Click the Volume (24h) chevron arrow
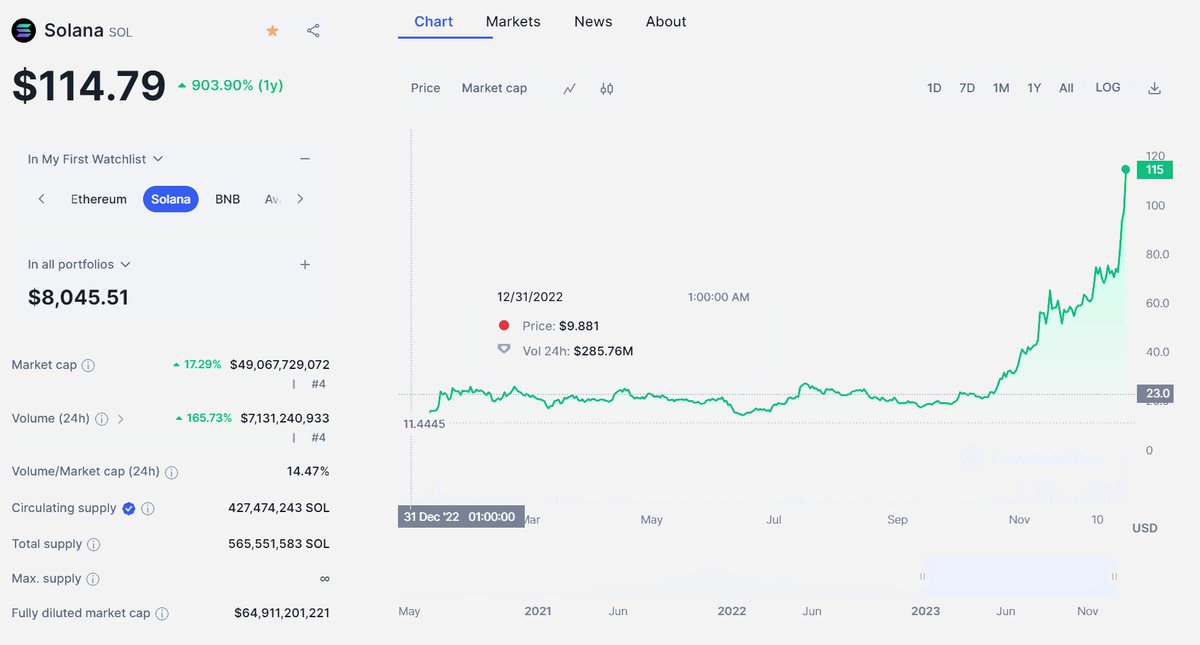Viewport: 1200px width, 645px height. pos(121,419)
